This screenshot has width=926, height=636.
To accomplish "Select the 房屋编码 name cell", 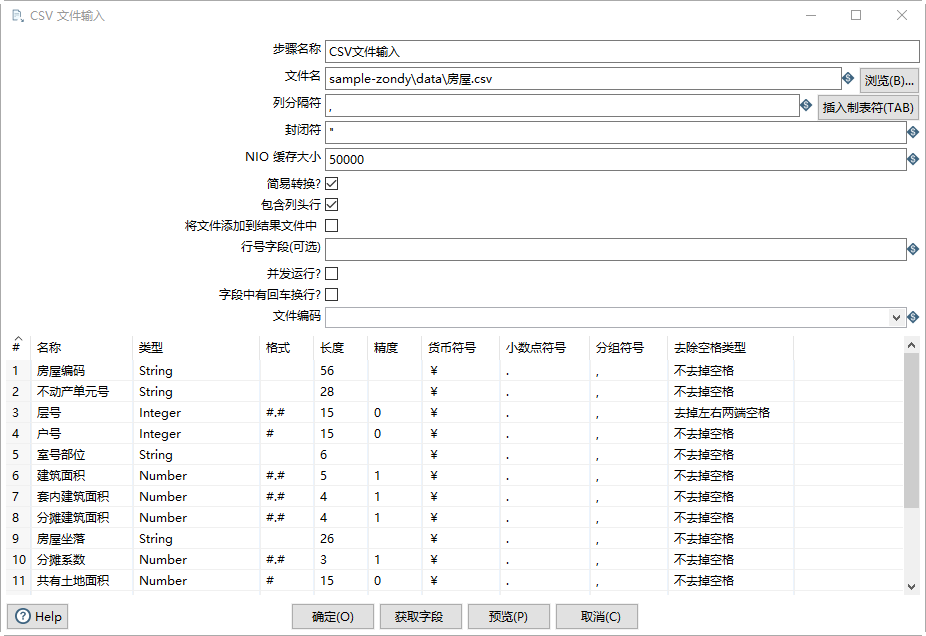I will click(81, 371).
